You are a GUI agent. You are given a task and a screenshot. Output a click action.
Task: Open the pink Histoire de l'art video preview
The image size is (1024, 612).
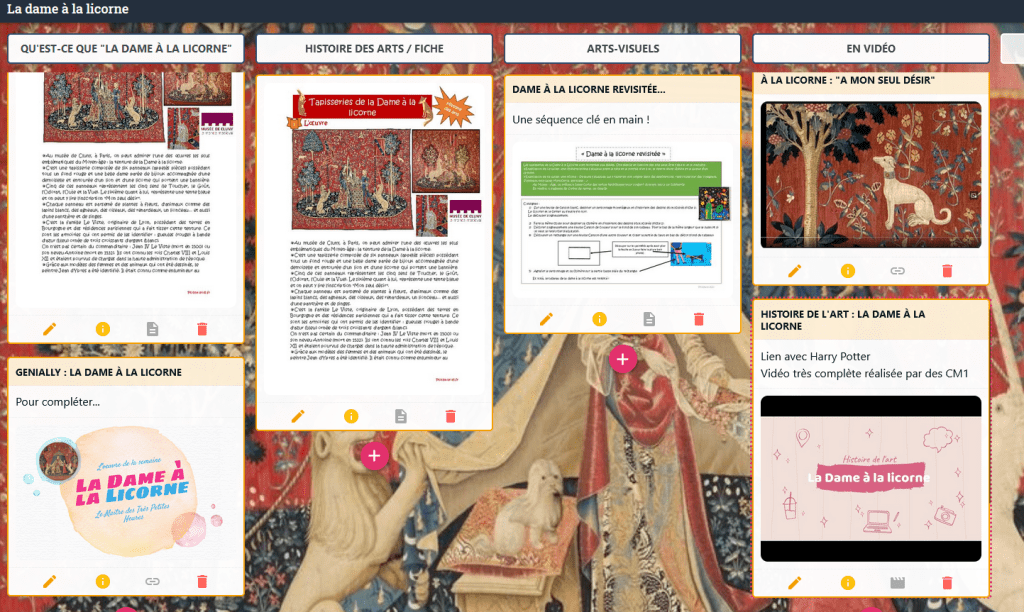click(870, 478)
